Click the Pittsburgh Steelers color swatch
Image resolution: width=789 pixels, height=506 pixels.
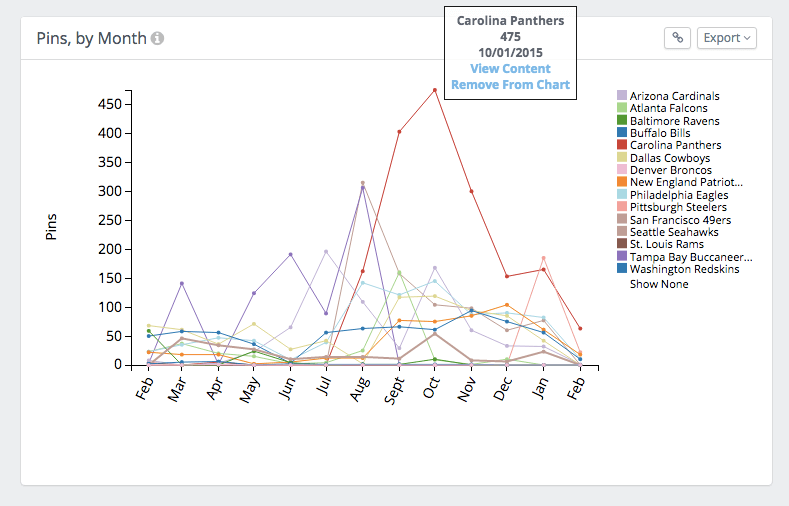(622, 207)
